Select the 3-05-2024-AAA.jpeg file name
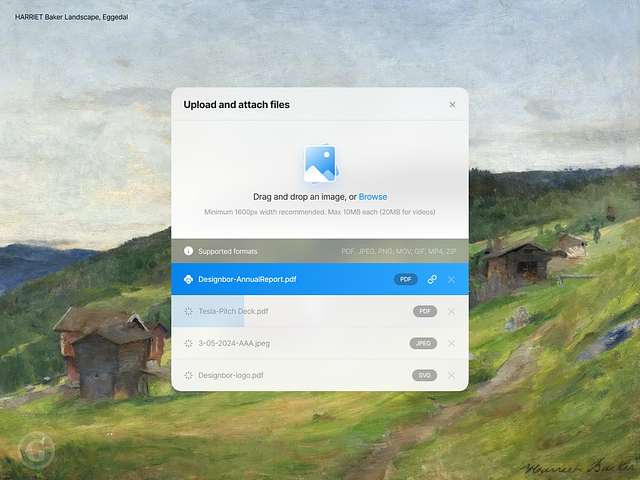The height and width of the screenshot is (480, 640). [234, 343]
